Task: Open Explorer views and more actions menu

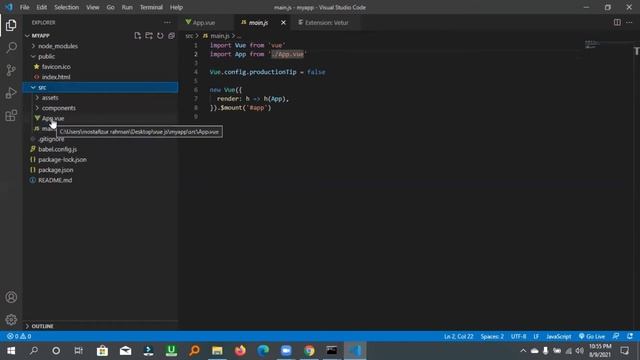Action: [x=167, y=22]
